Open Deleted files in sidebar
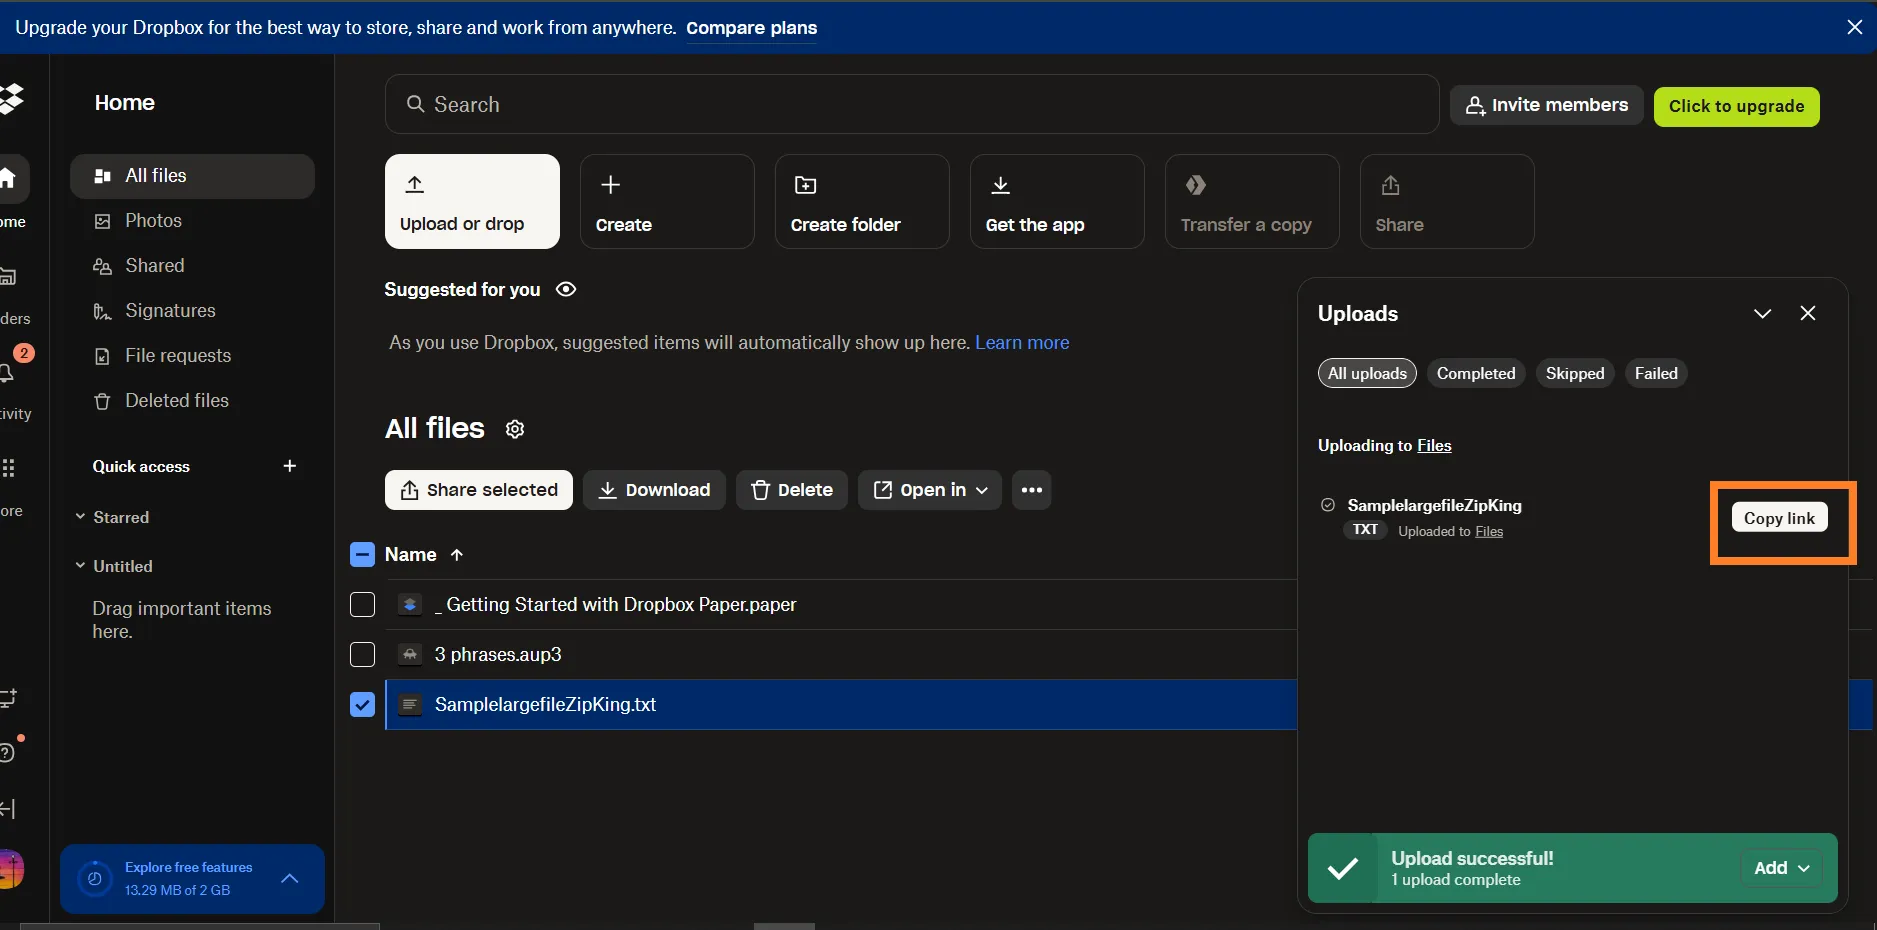The image size is (1877, 930). click(x=192, y=401)
